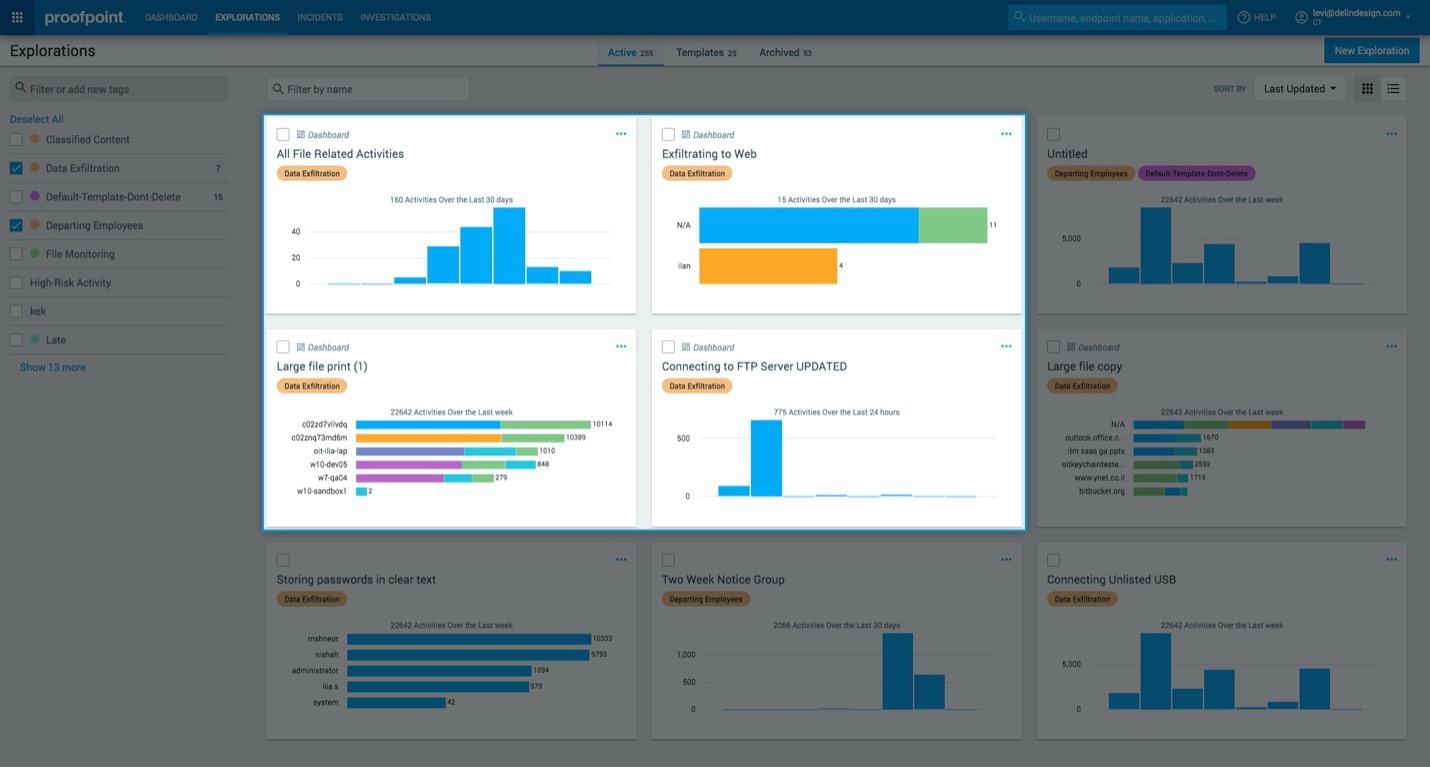
Task: Click the Help question mark icon
Action: click(x=1244, y=17)
